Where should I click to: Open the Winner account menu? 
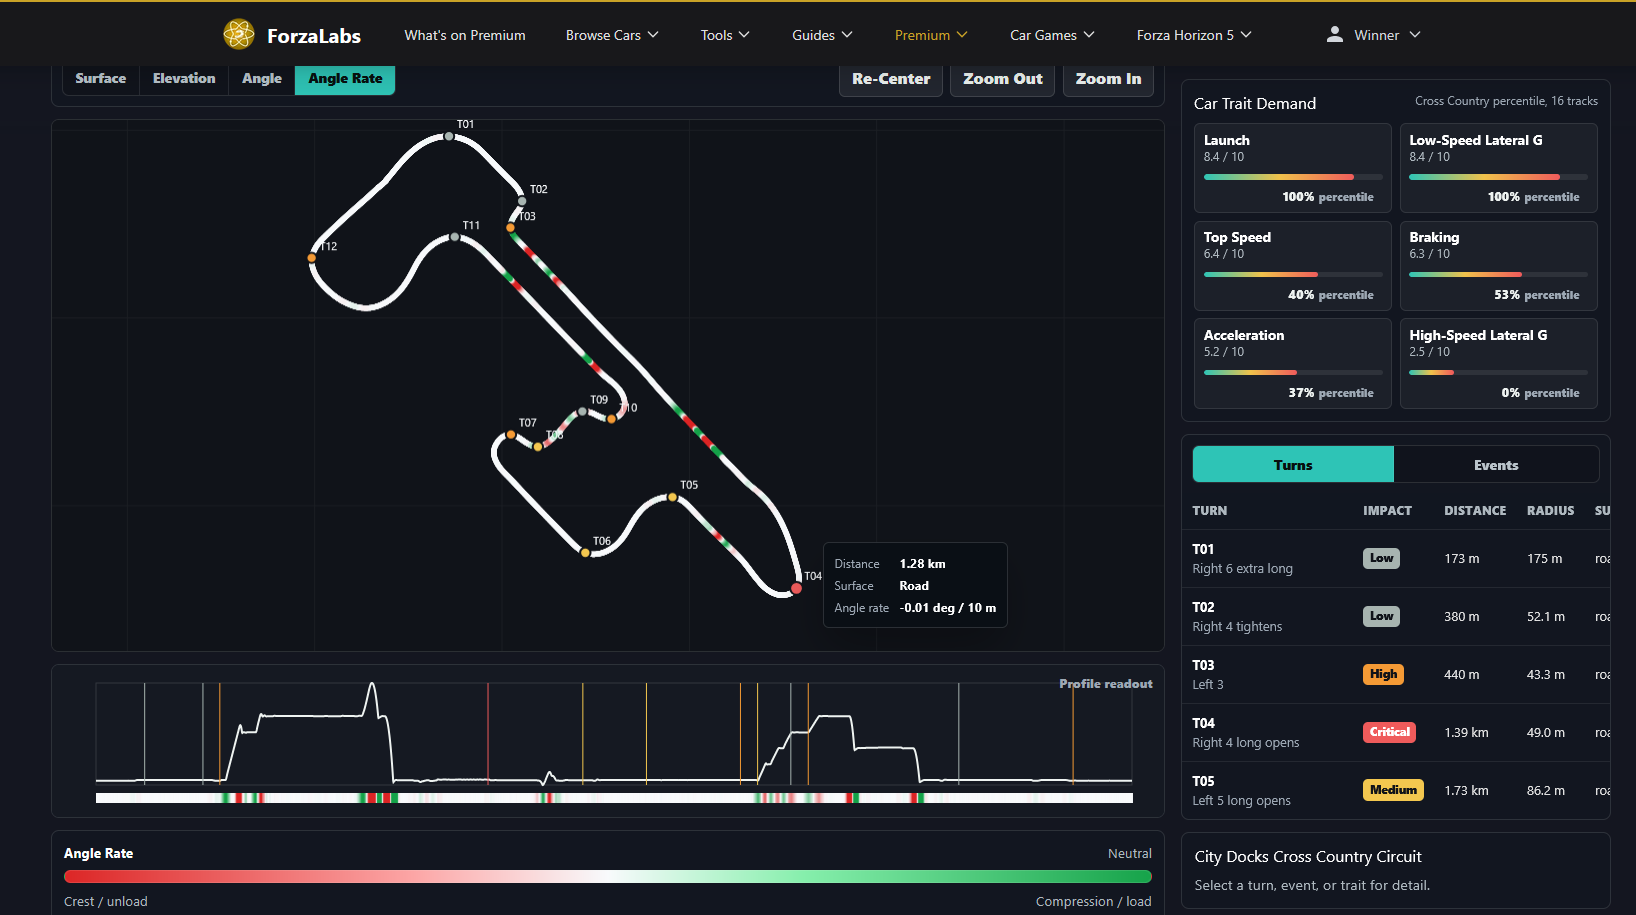coord(1373,35)
